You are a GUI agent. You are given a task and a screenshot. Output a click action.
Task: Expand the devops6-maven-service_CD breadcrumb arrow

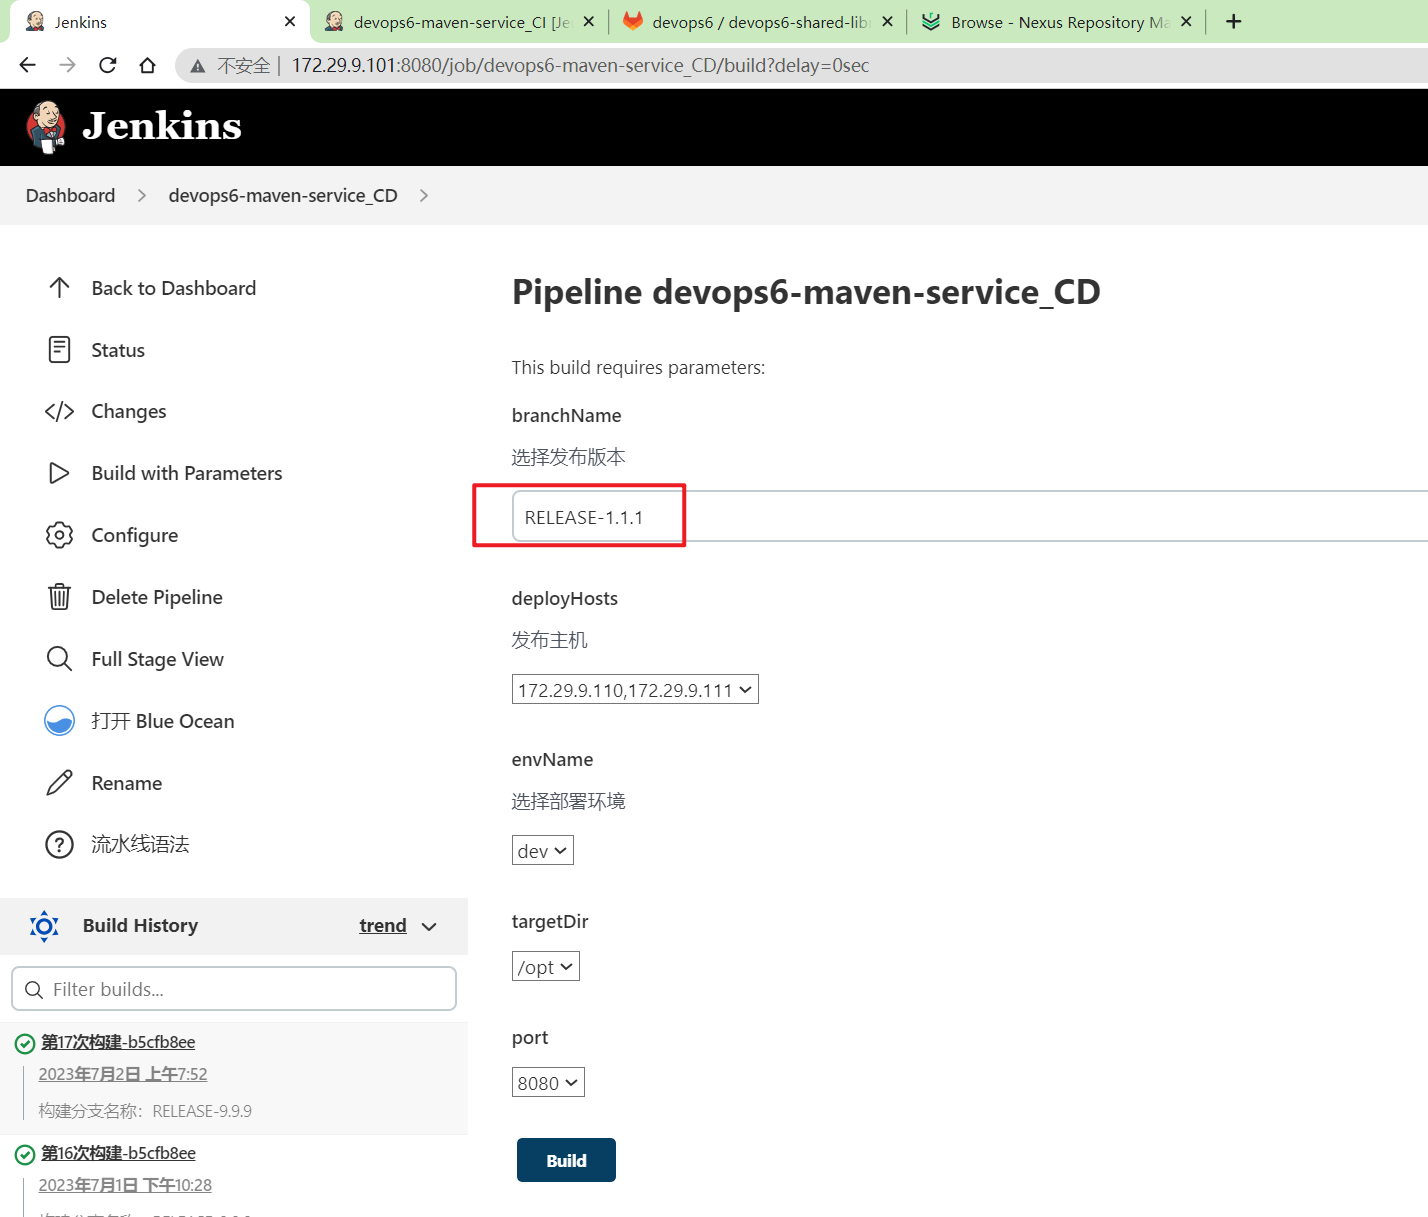pos(424,196)
